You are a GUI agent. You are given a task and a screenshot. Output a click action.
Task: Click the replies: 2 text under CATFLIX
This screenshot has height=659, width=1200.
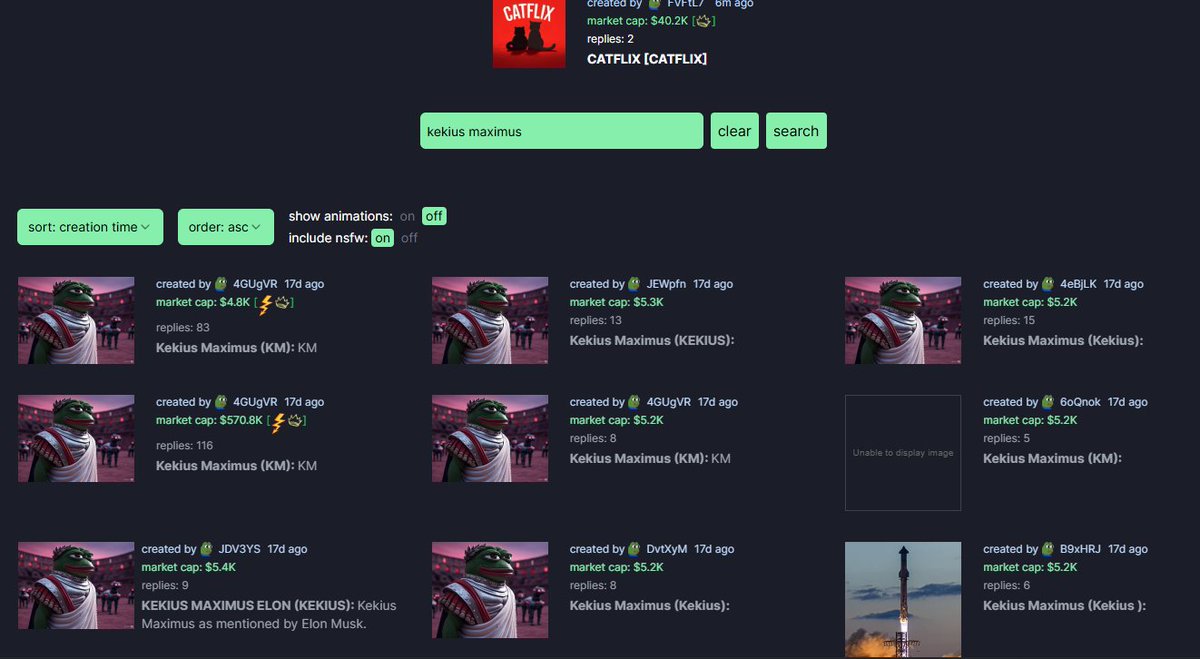point(610,39)
